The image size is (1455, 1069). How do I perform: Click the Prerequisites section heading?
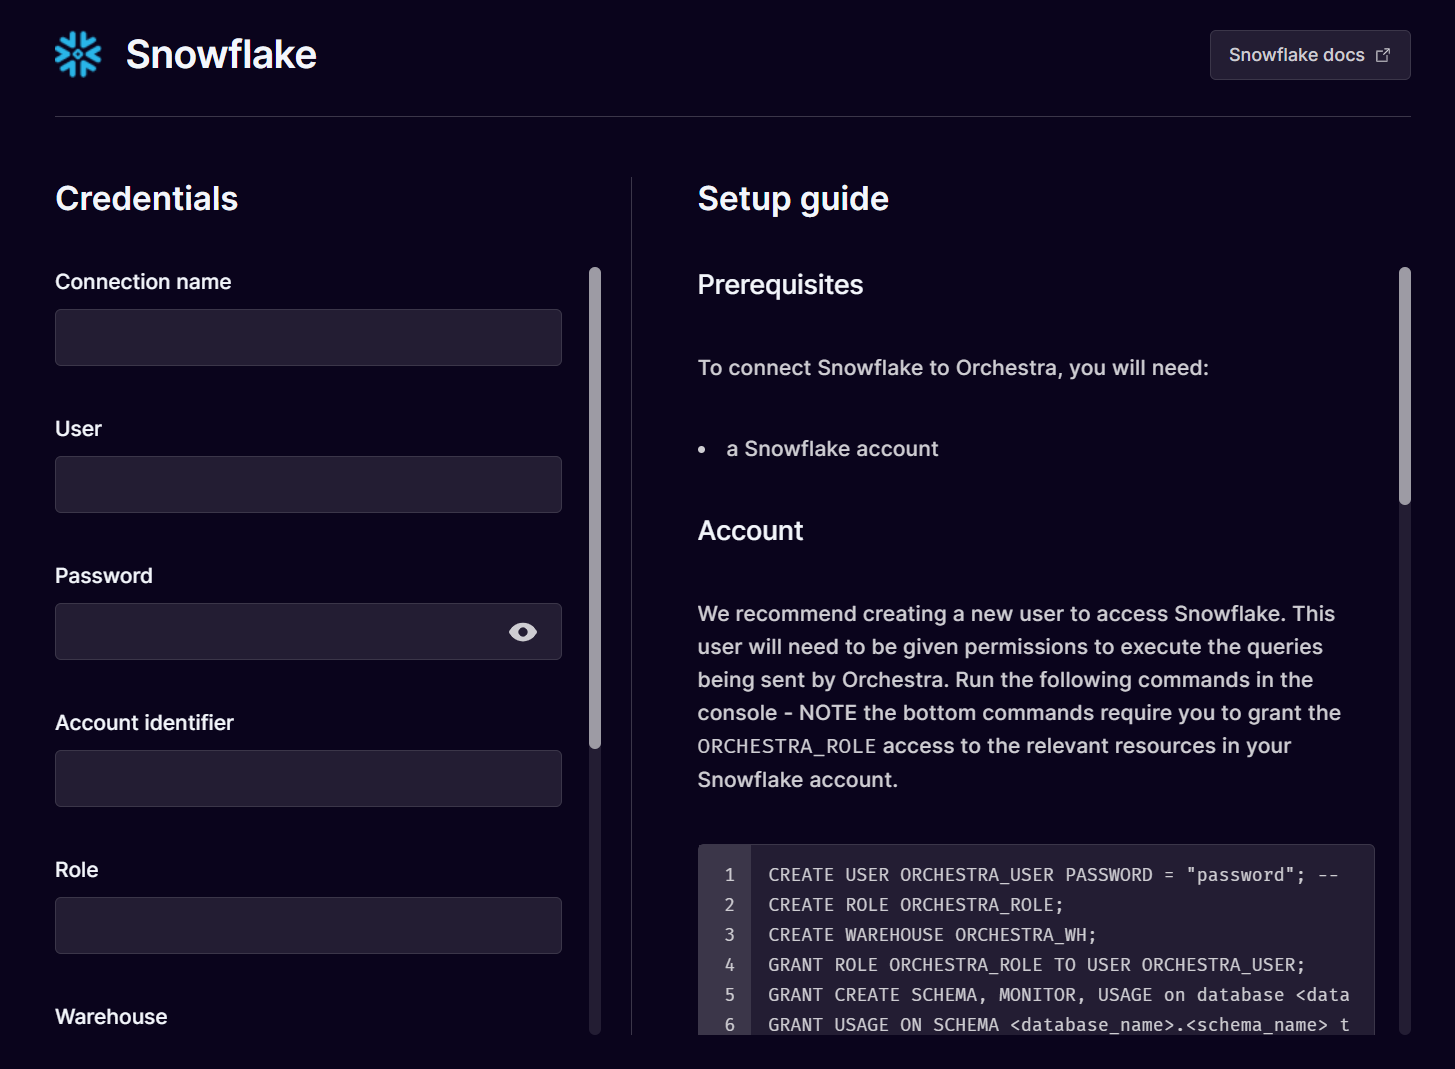coord(780,285)
